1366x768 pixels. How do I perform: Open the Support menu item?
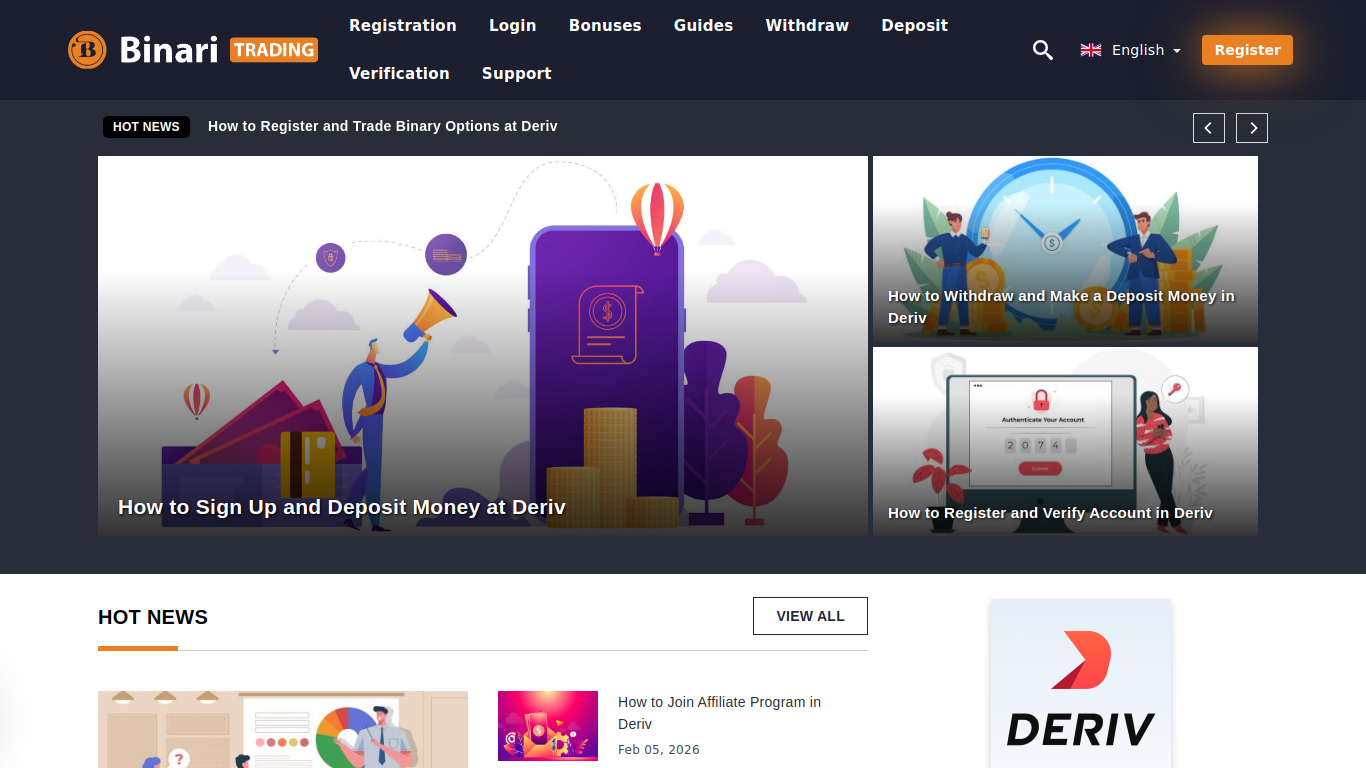coord(517,74)
